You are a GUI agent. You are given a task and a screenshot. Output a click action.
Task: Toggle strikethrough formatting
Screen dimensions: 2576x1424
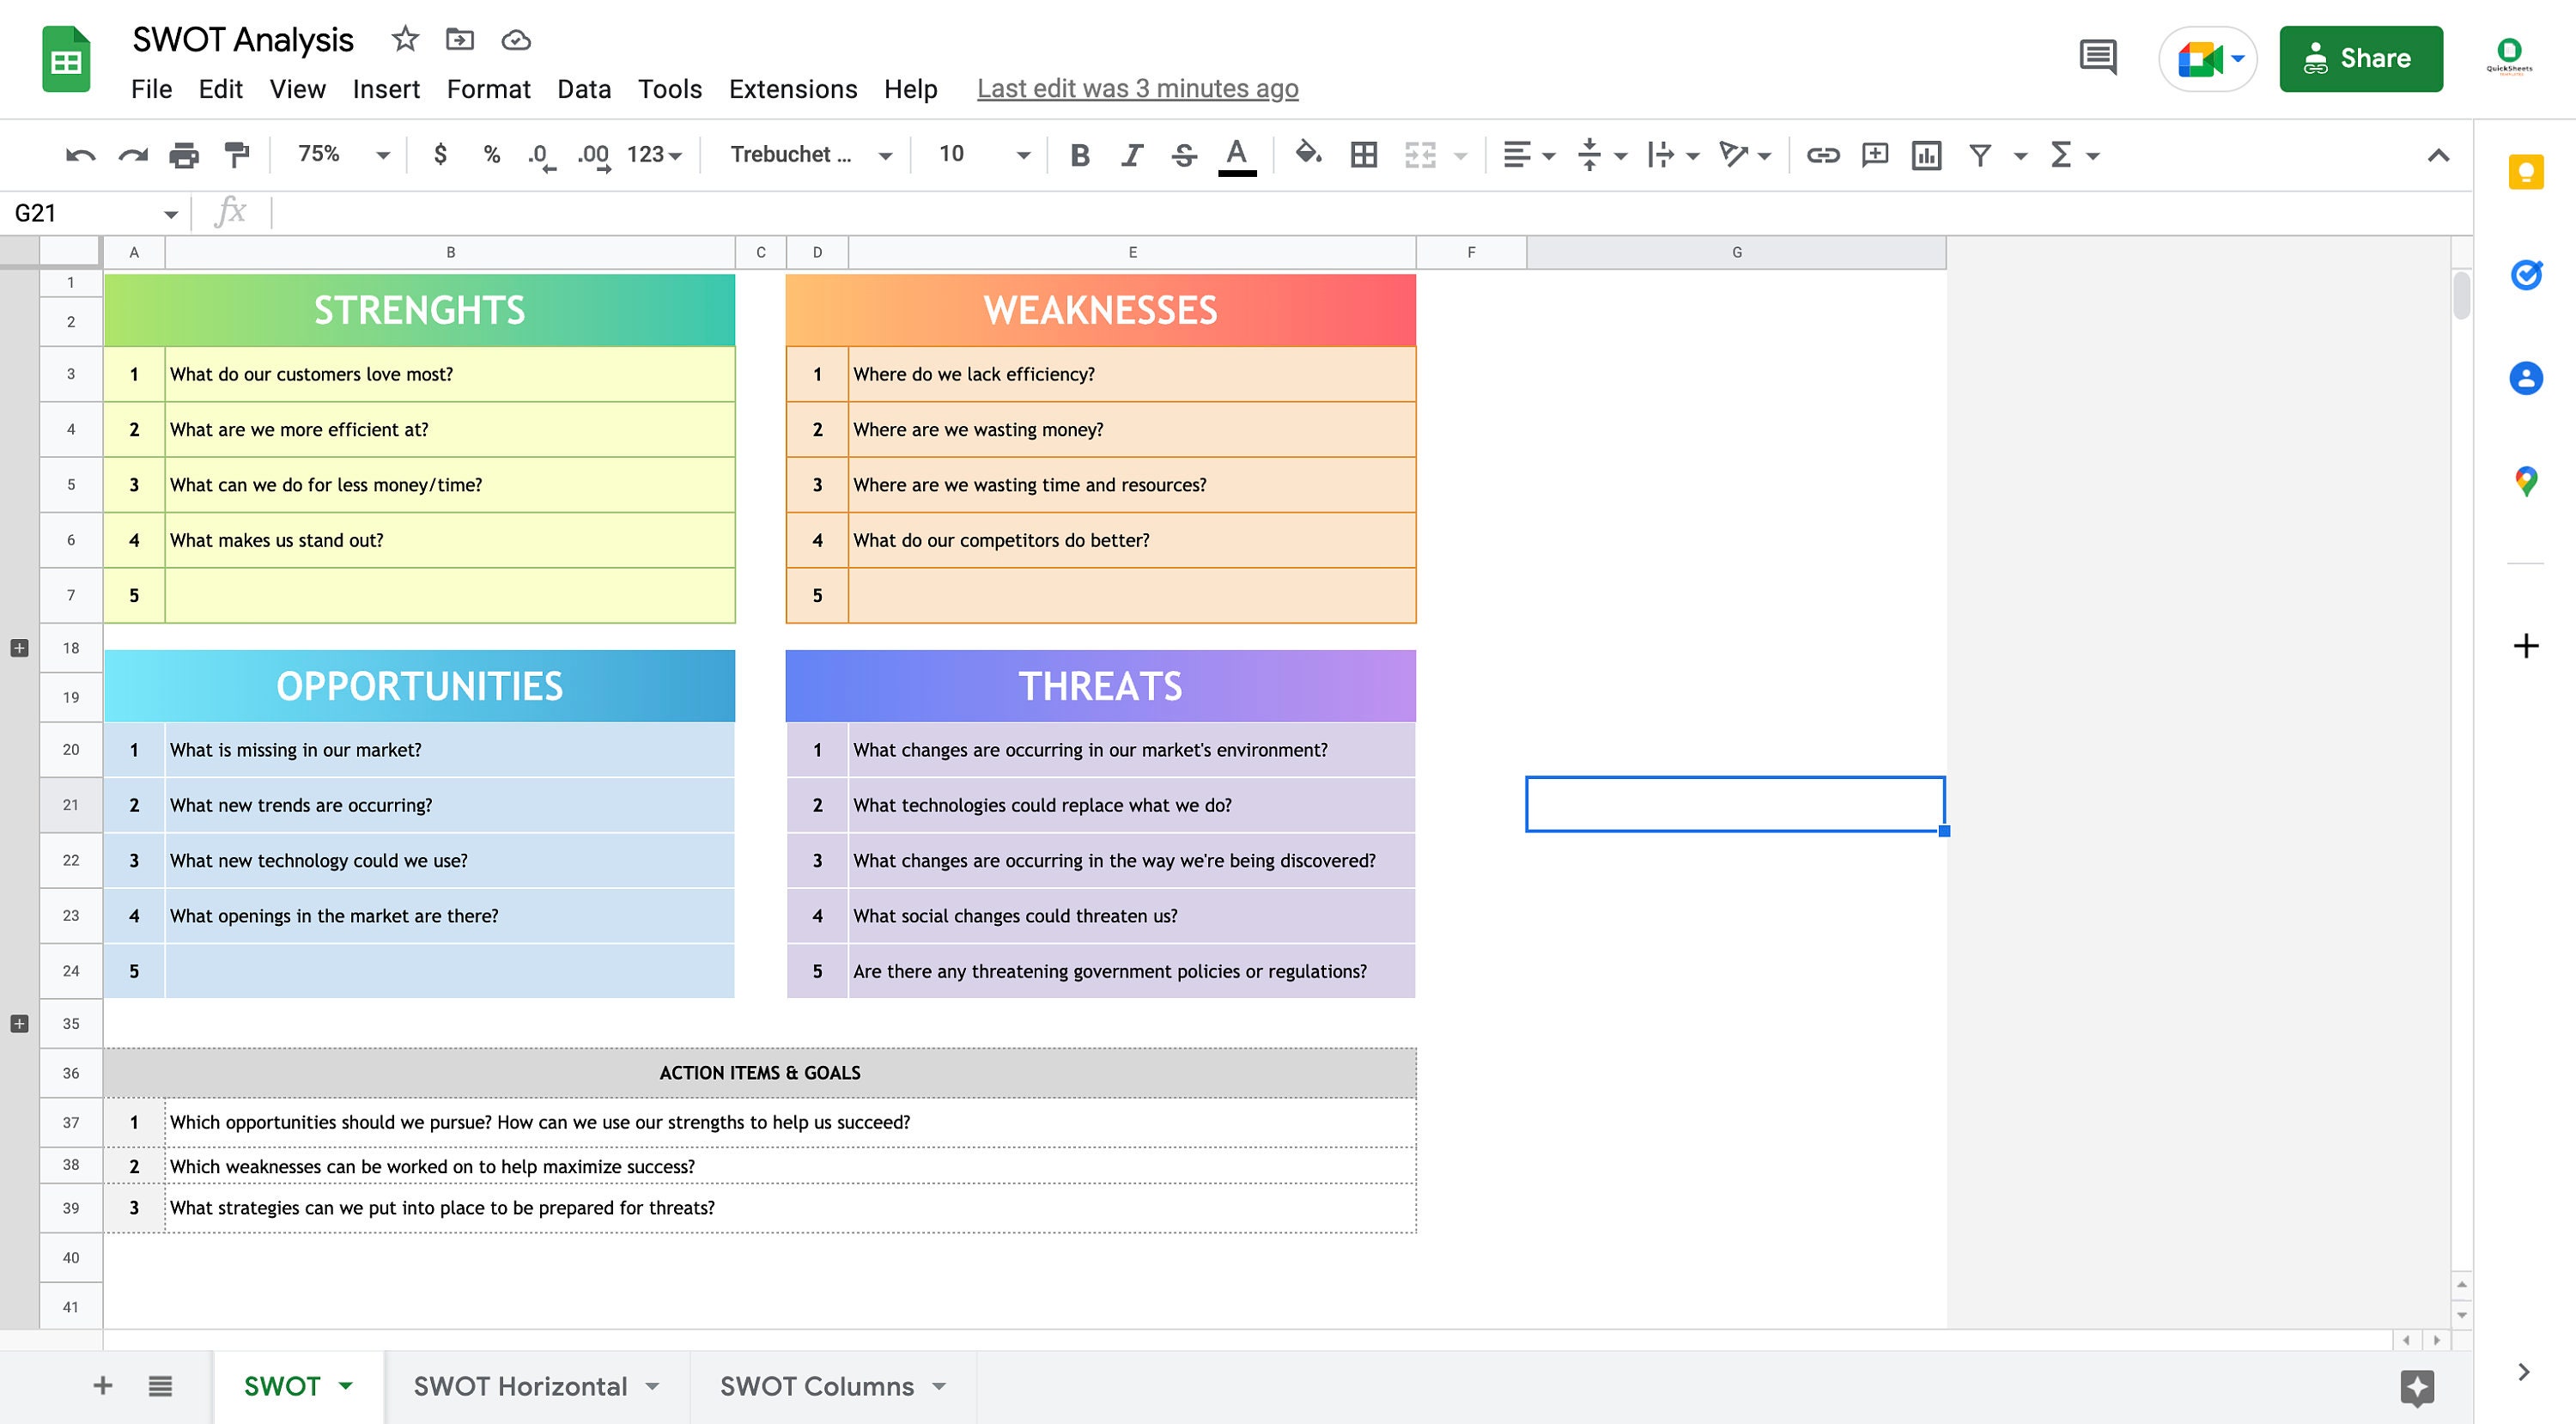1183,155
